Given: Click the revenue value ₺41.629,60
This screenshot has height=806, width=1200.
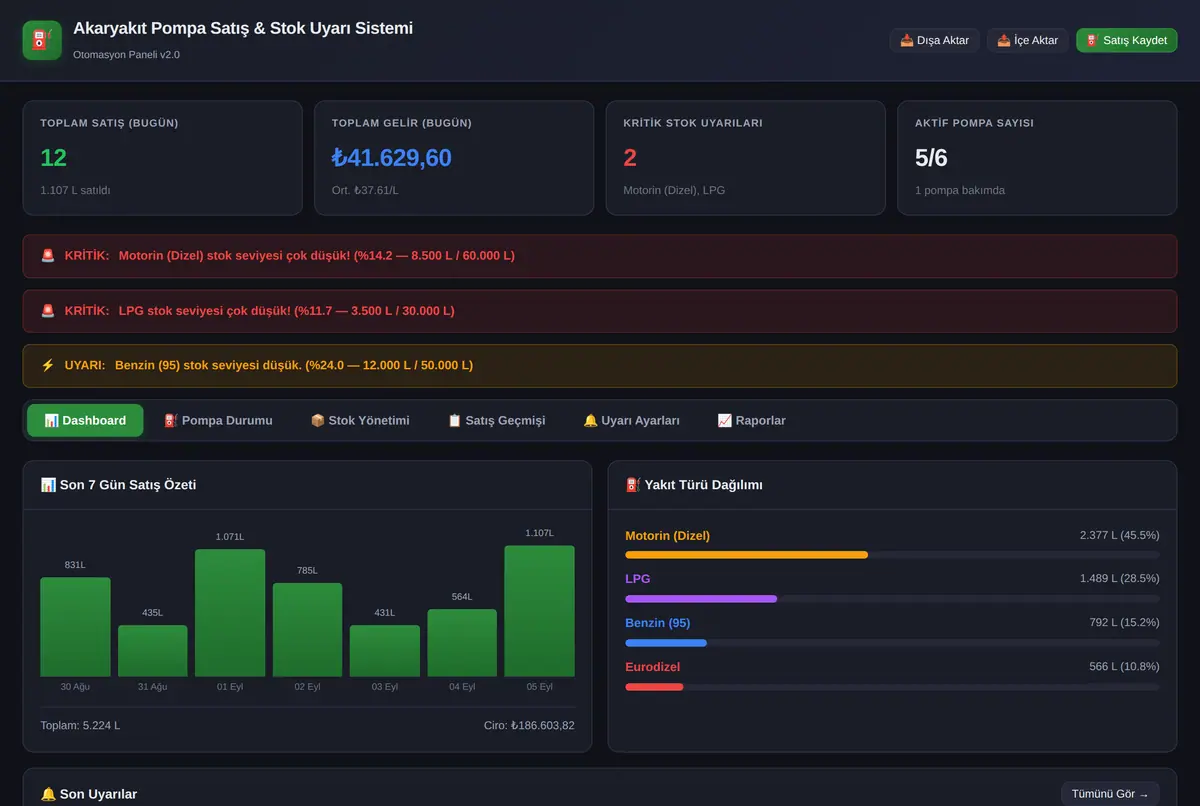Looking at the screenshot, I should [x=392, y=158].
